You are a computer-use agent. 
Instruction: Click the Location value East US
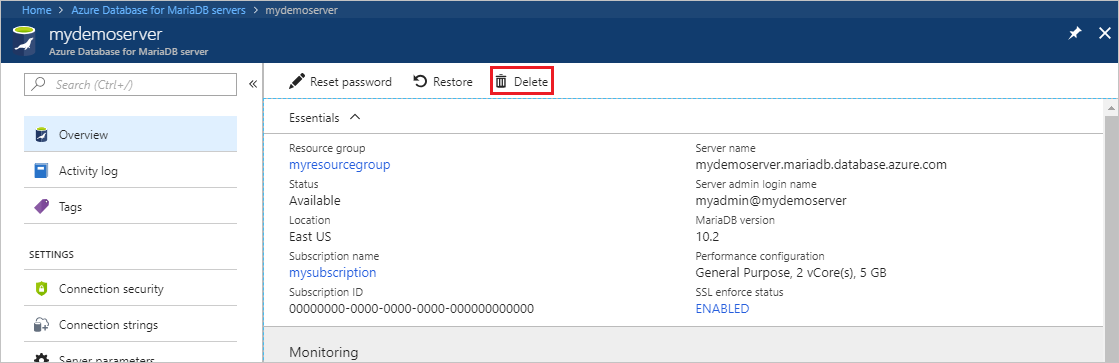pos(310,236)
